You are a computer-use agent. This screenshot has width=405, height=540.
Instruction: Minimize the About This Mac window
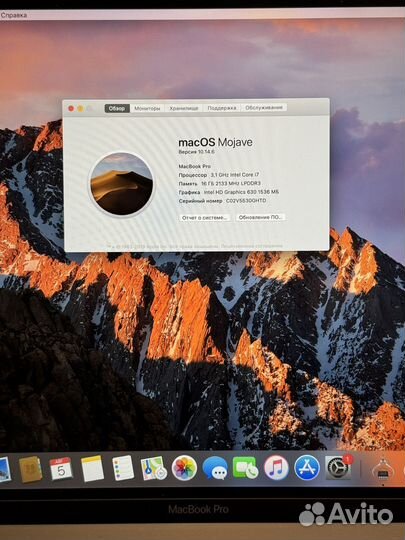click(x=80, y=108)
